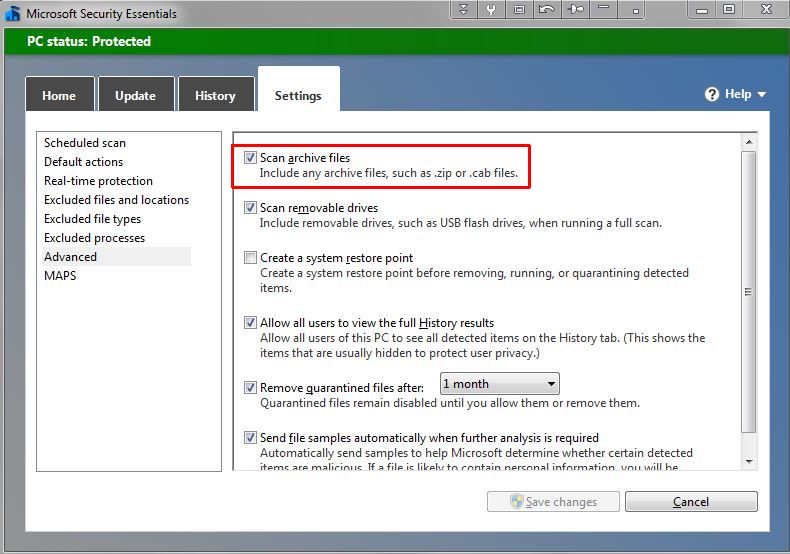The height and width of the screenshot is (554, 790).
Task: Minimize the Security Essentials window
Action: 702,10
